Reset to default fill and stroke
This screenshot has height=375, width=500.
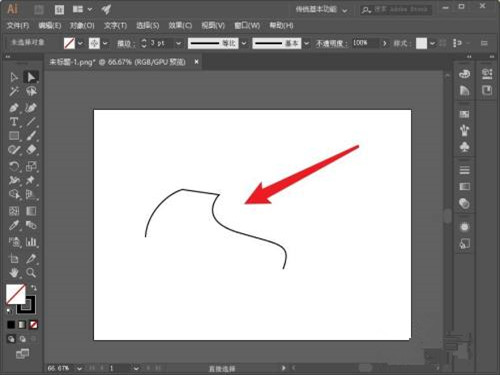coord(9,311)
